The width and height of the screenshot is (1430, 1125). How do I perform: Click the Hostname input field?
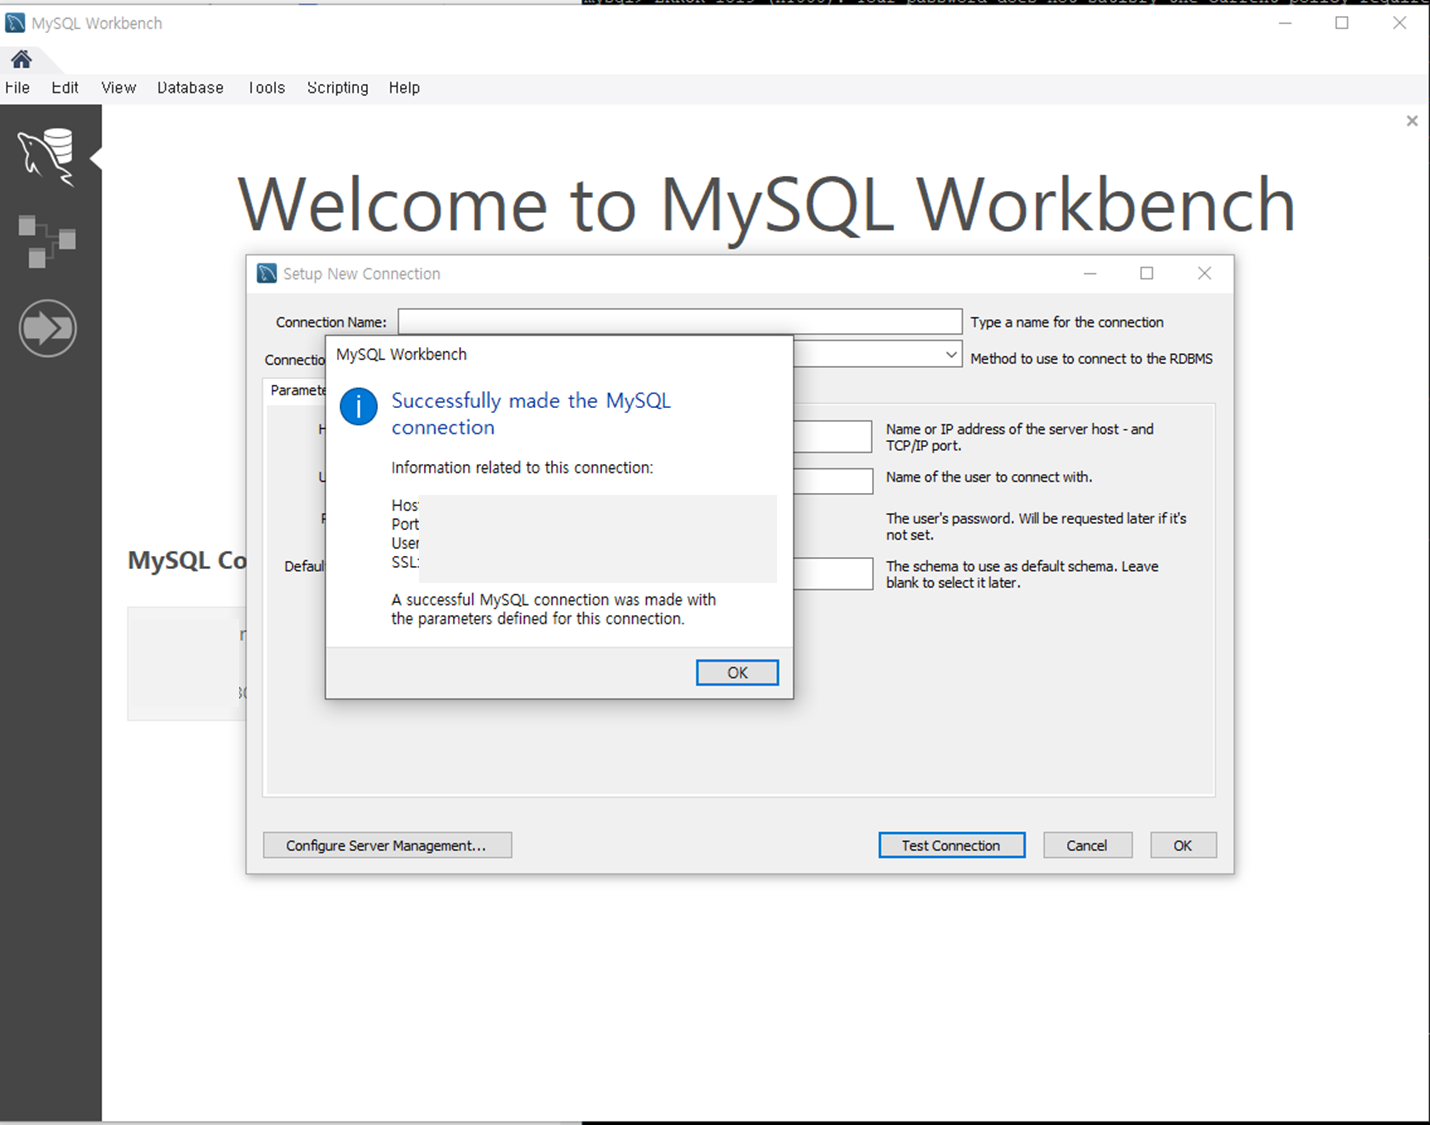(x=833, y=436)
